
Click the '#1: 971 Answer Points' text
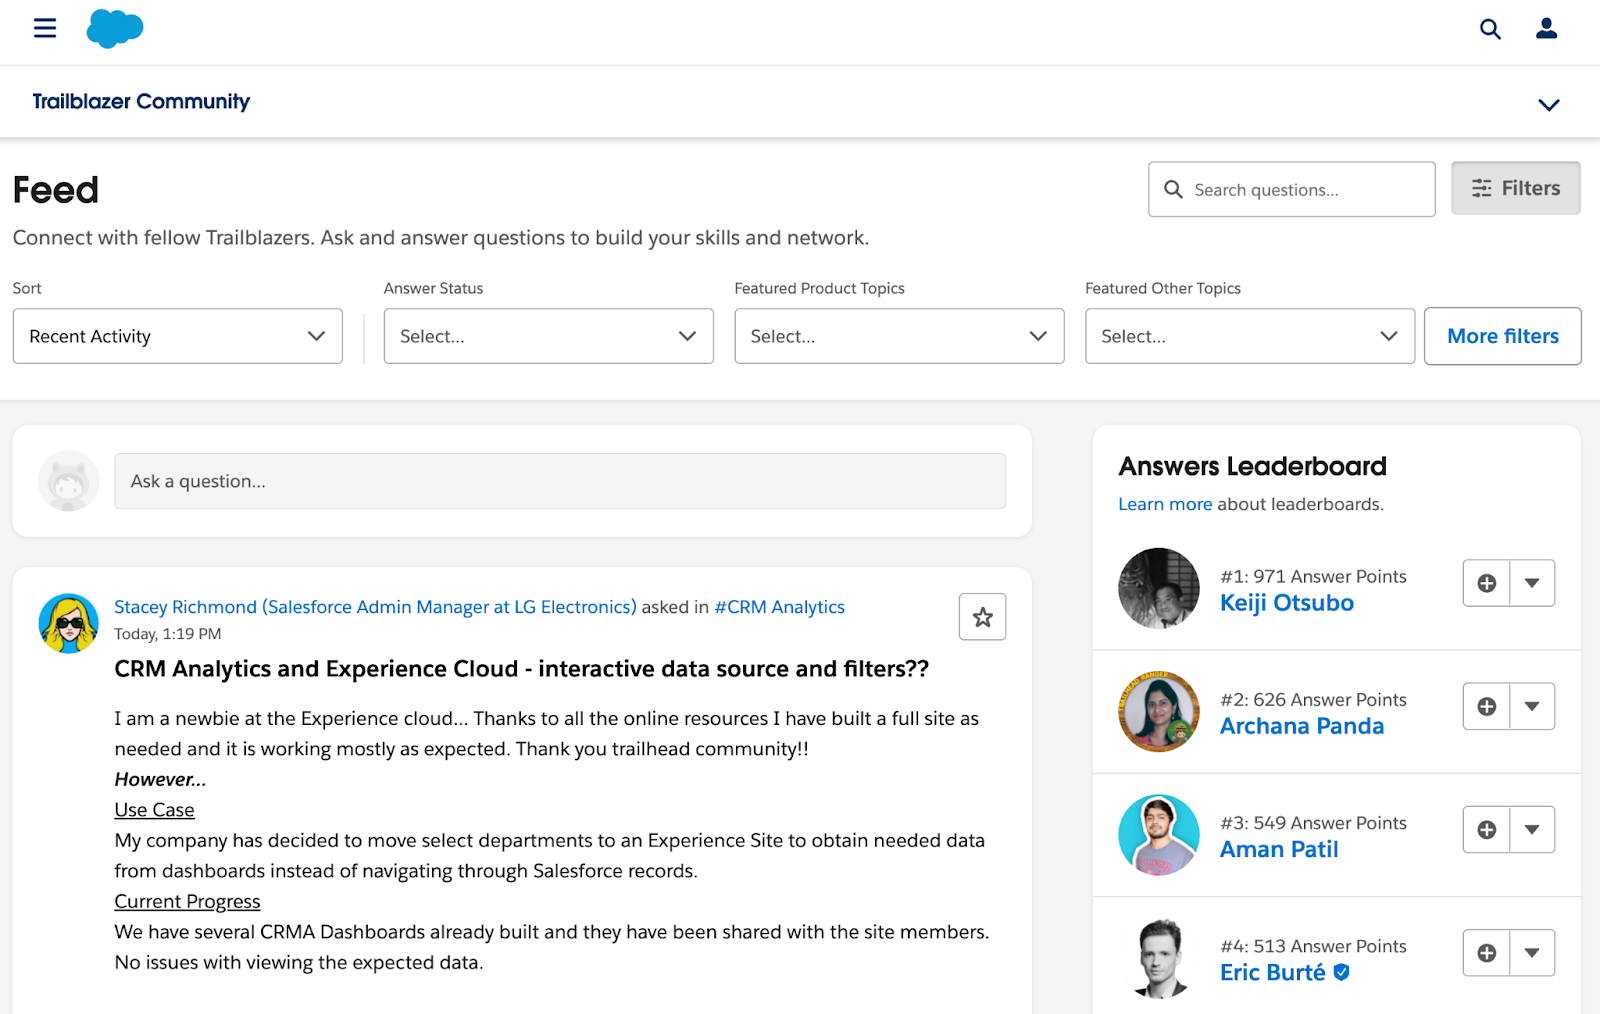pyautogui.click(x=1313, y=577)
